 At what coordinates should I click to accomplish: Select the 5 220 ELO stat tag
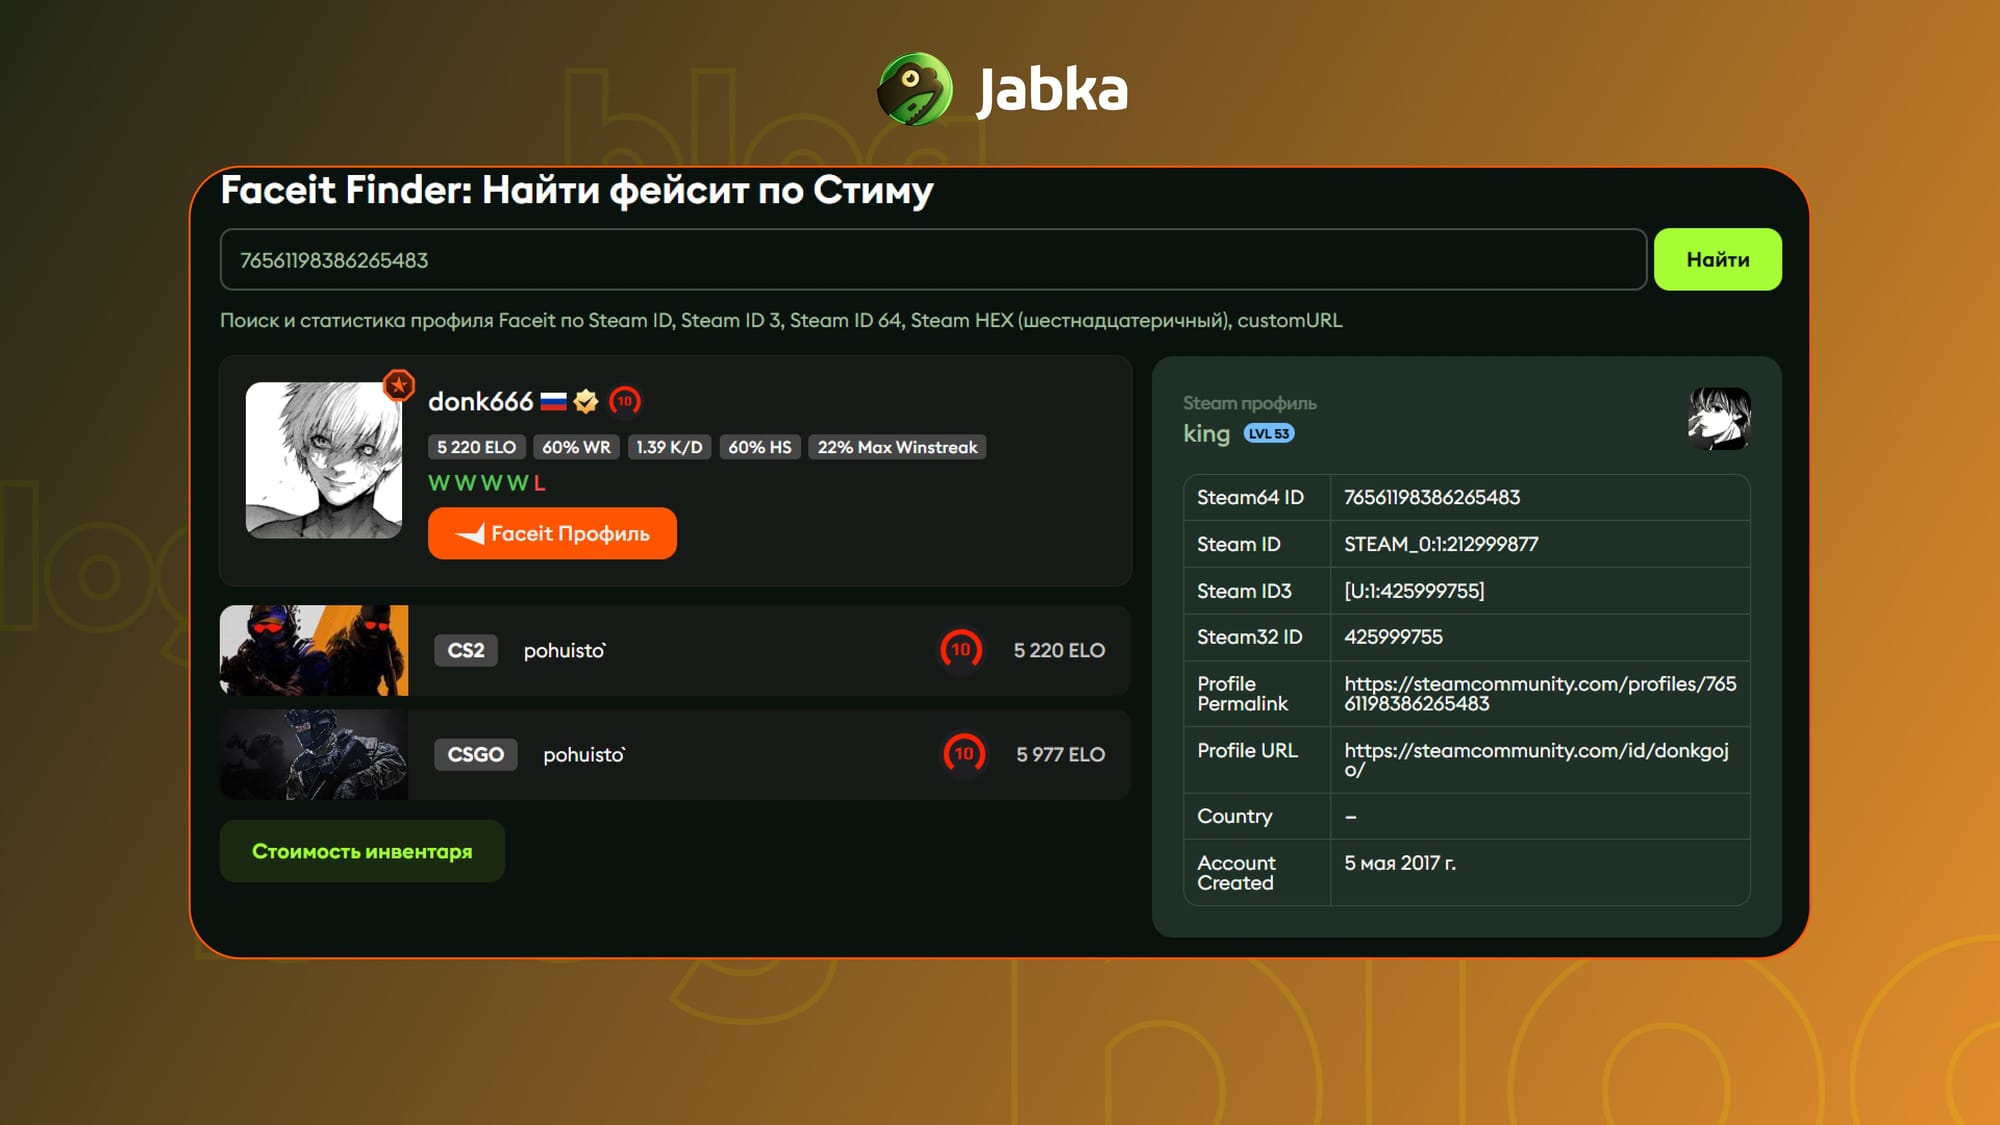pyautogui.click(x=476, y=447)
